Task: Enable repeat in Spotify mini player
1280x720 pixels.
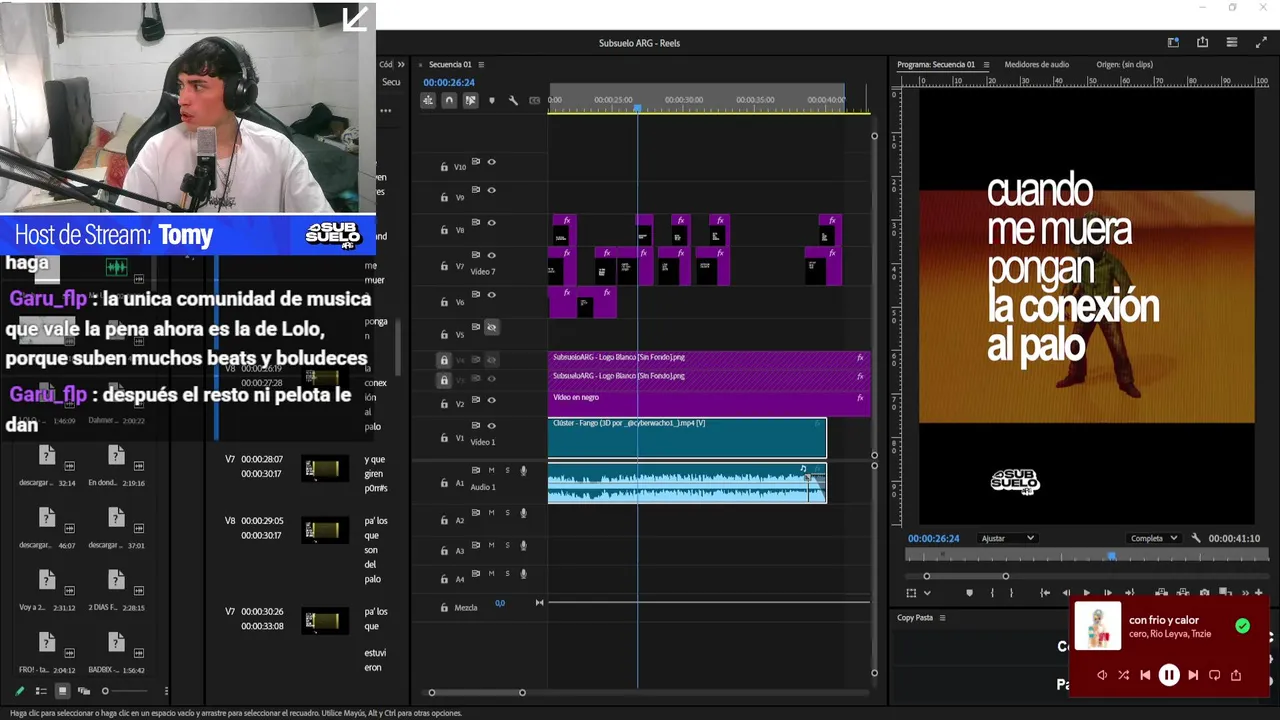Action: [x=1215, y=675]
